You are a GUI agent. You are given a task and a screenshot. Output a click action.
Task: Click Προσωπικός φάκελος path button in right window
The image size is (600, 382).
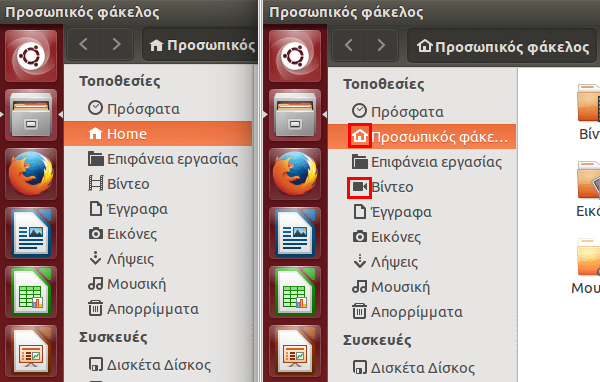(502, 46)
